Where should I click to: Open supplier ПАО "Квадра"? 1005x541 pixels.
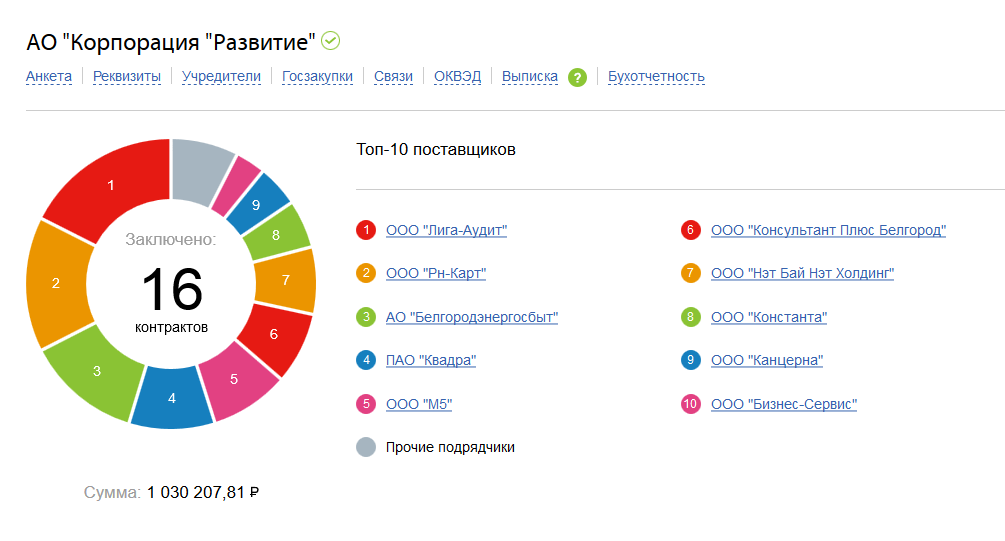coord(431,360)
